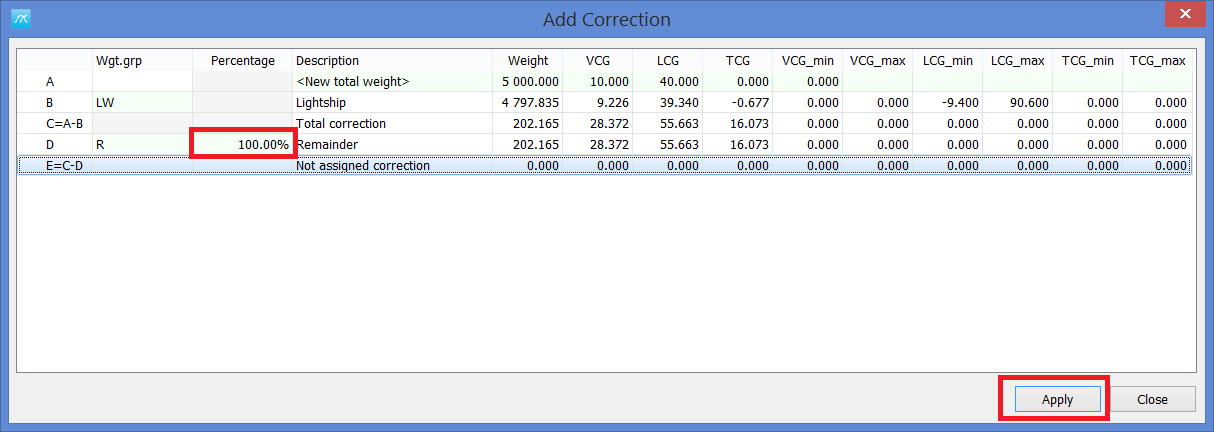Click the Wgt.grp column header
The height and width of the screenshot is (432, 1214).
(142, 61)
